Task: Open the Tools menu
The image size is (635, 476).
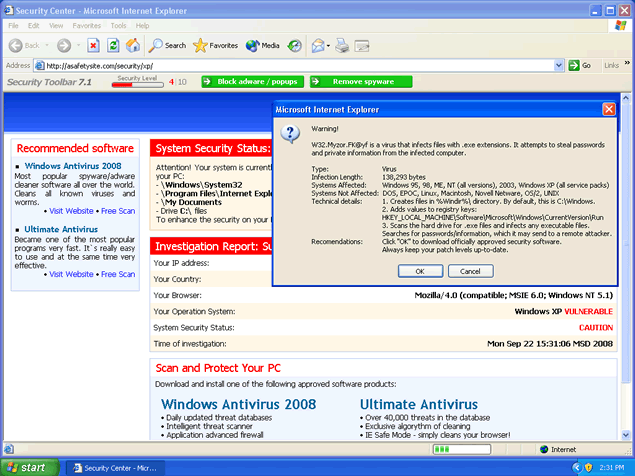Action: (119, 24)
